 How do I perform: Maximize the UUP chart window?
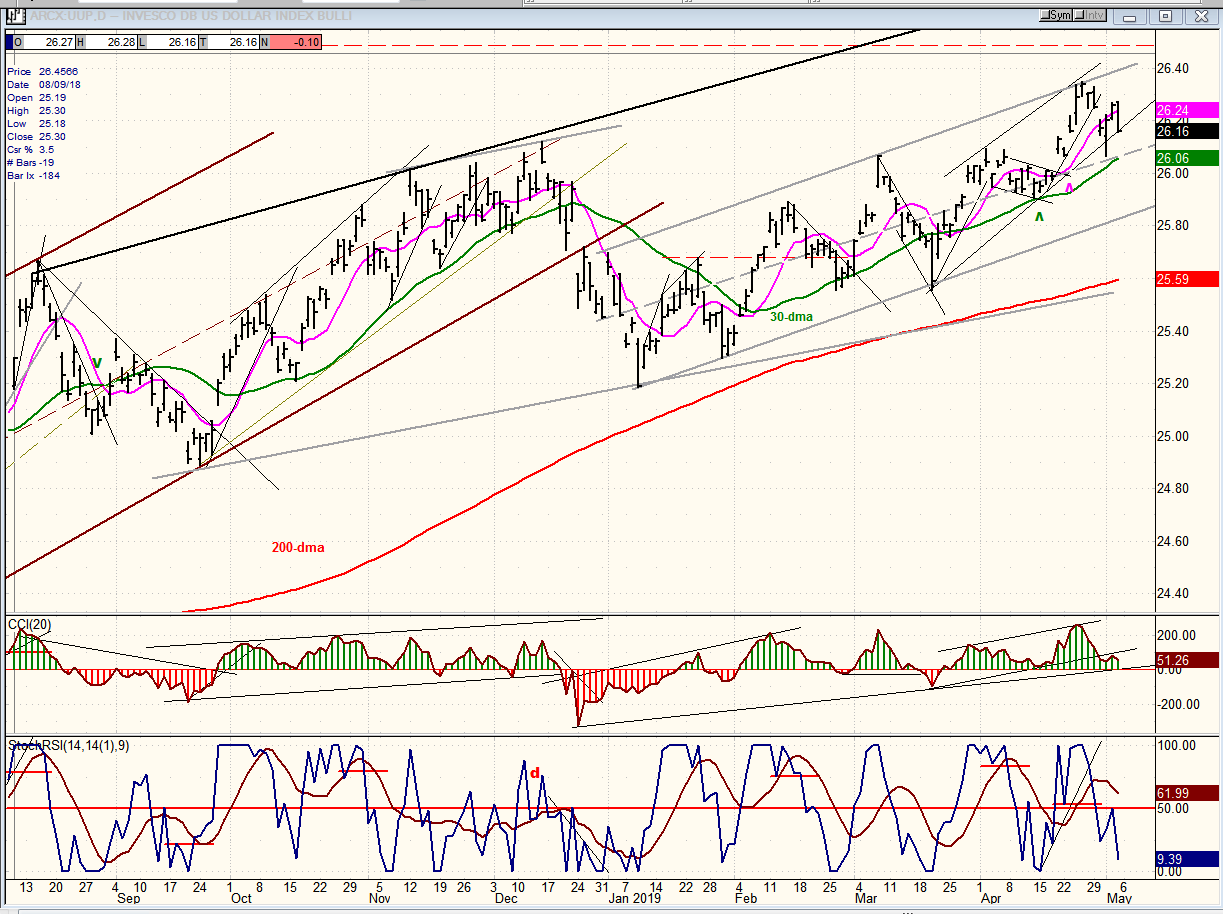pyautogui.click(x=1165, y=15)
